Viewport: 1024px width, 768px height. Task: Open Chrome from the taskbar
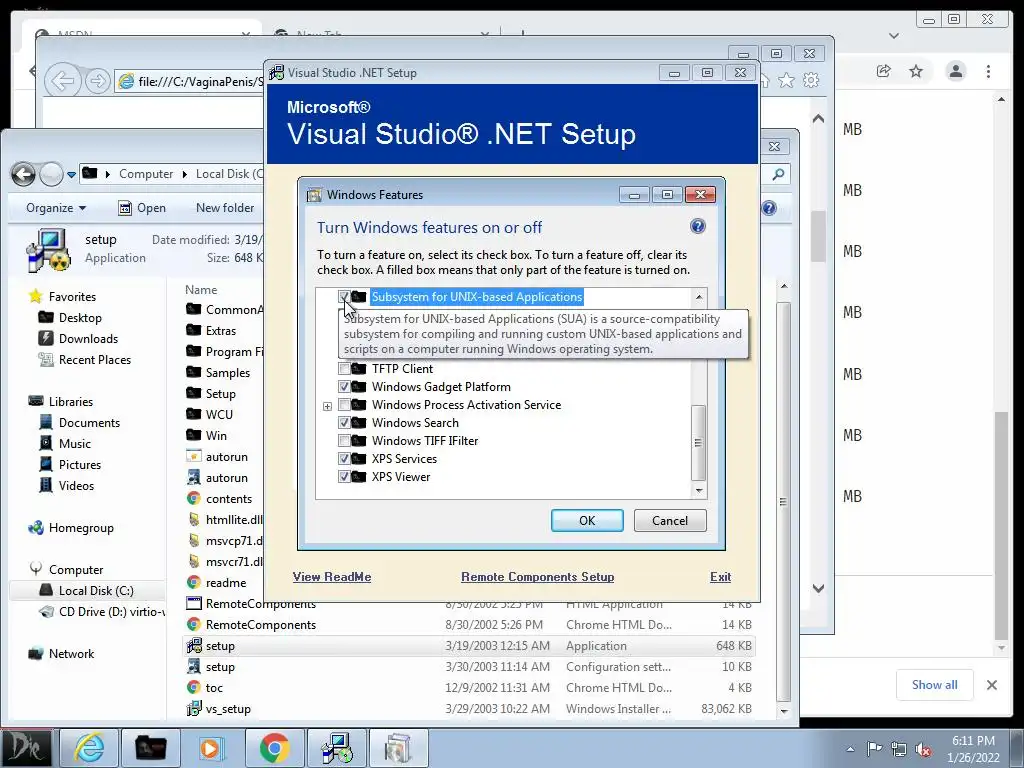tap(274, 748)
